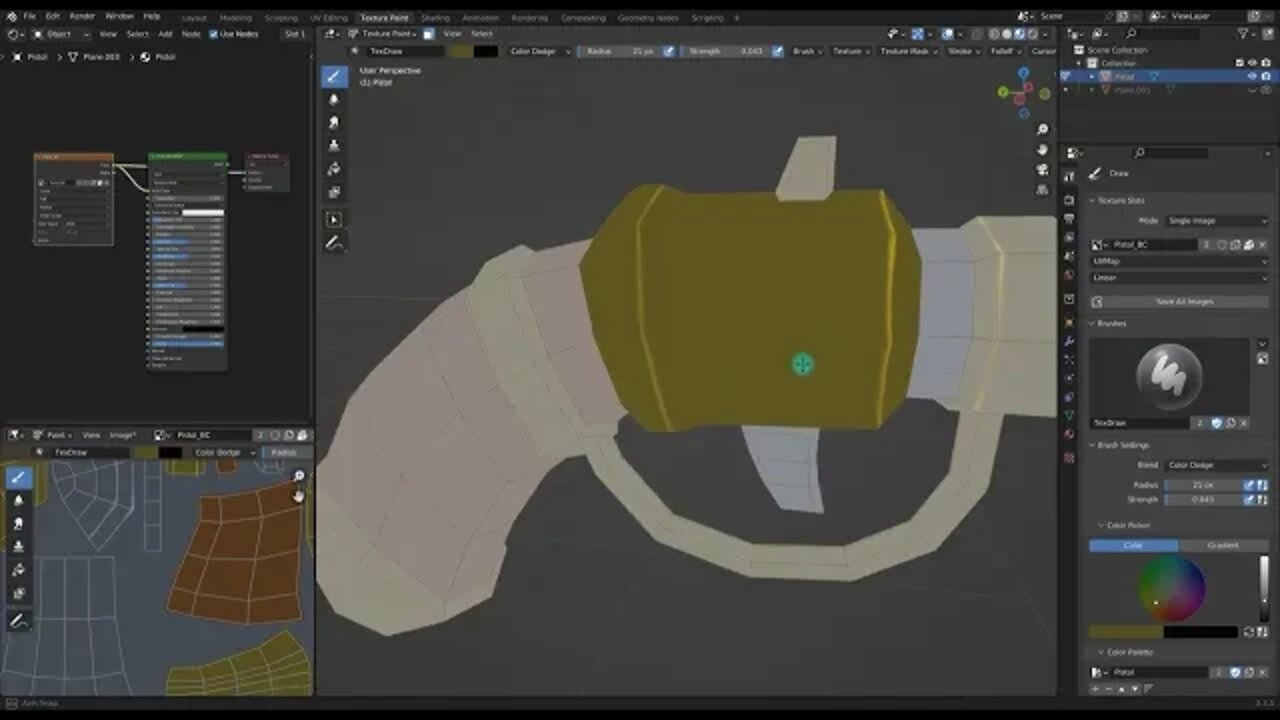1280x720 pixels.
Task: Open Mode Single Image dropdown
Action: pyautogui.click(x=1217, y=220)
